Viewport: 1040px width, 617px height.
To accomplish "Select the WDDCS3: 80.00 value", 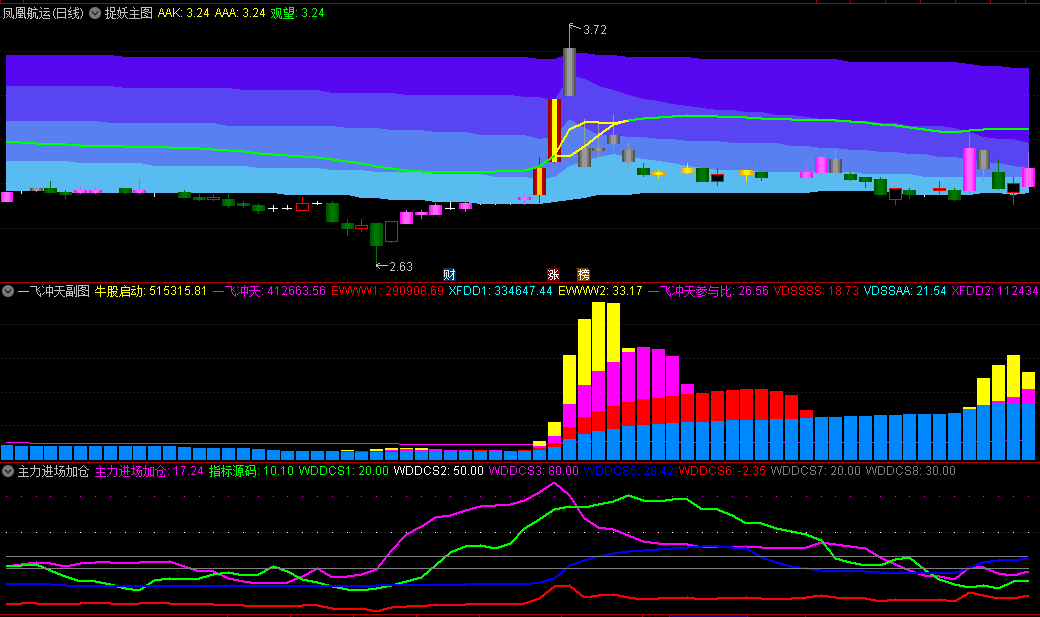I will 533,471.
